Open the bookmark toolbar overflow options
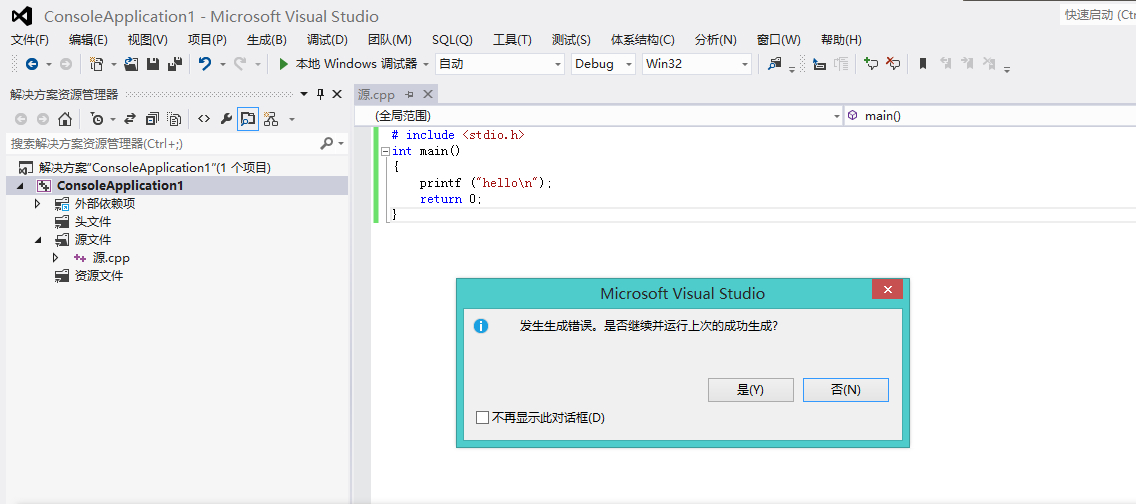Viewport: 1136px width, 504px height. 1007,68
